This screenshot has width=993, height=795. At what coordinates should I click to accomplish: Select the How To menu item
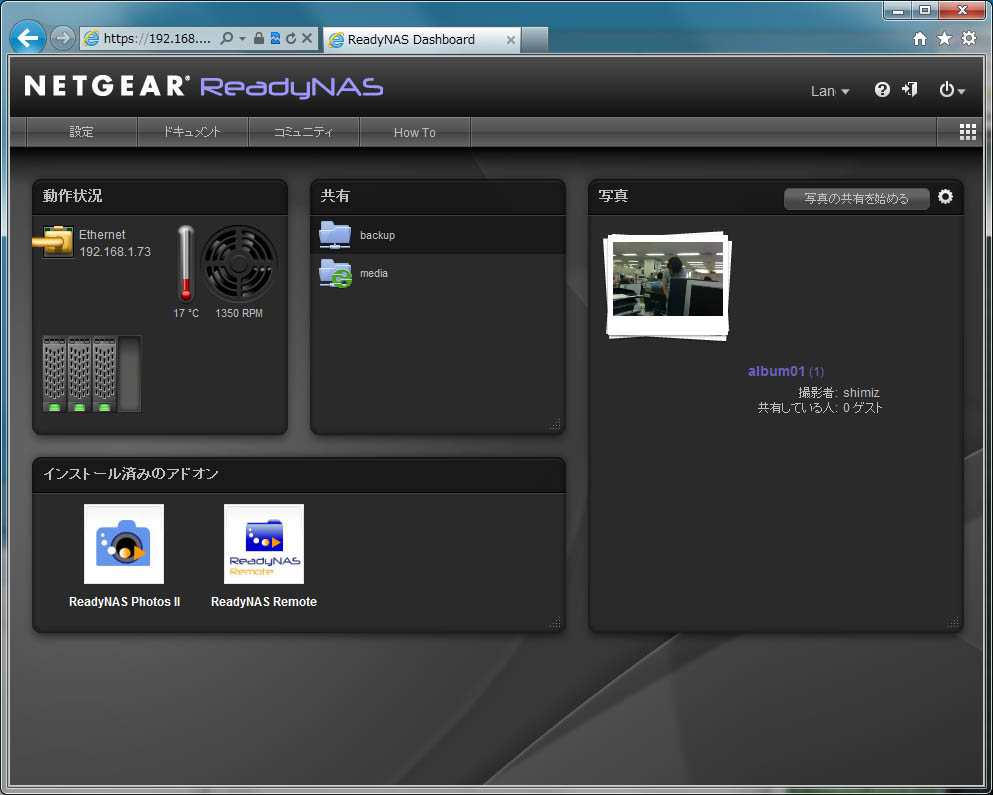[414, 132]
